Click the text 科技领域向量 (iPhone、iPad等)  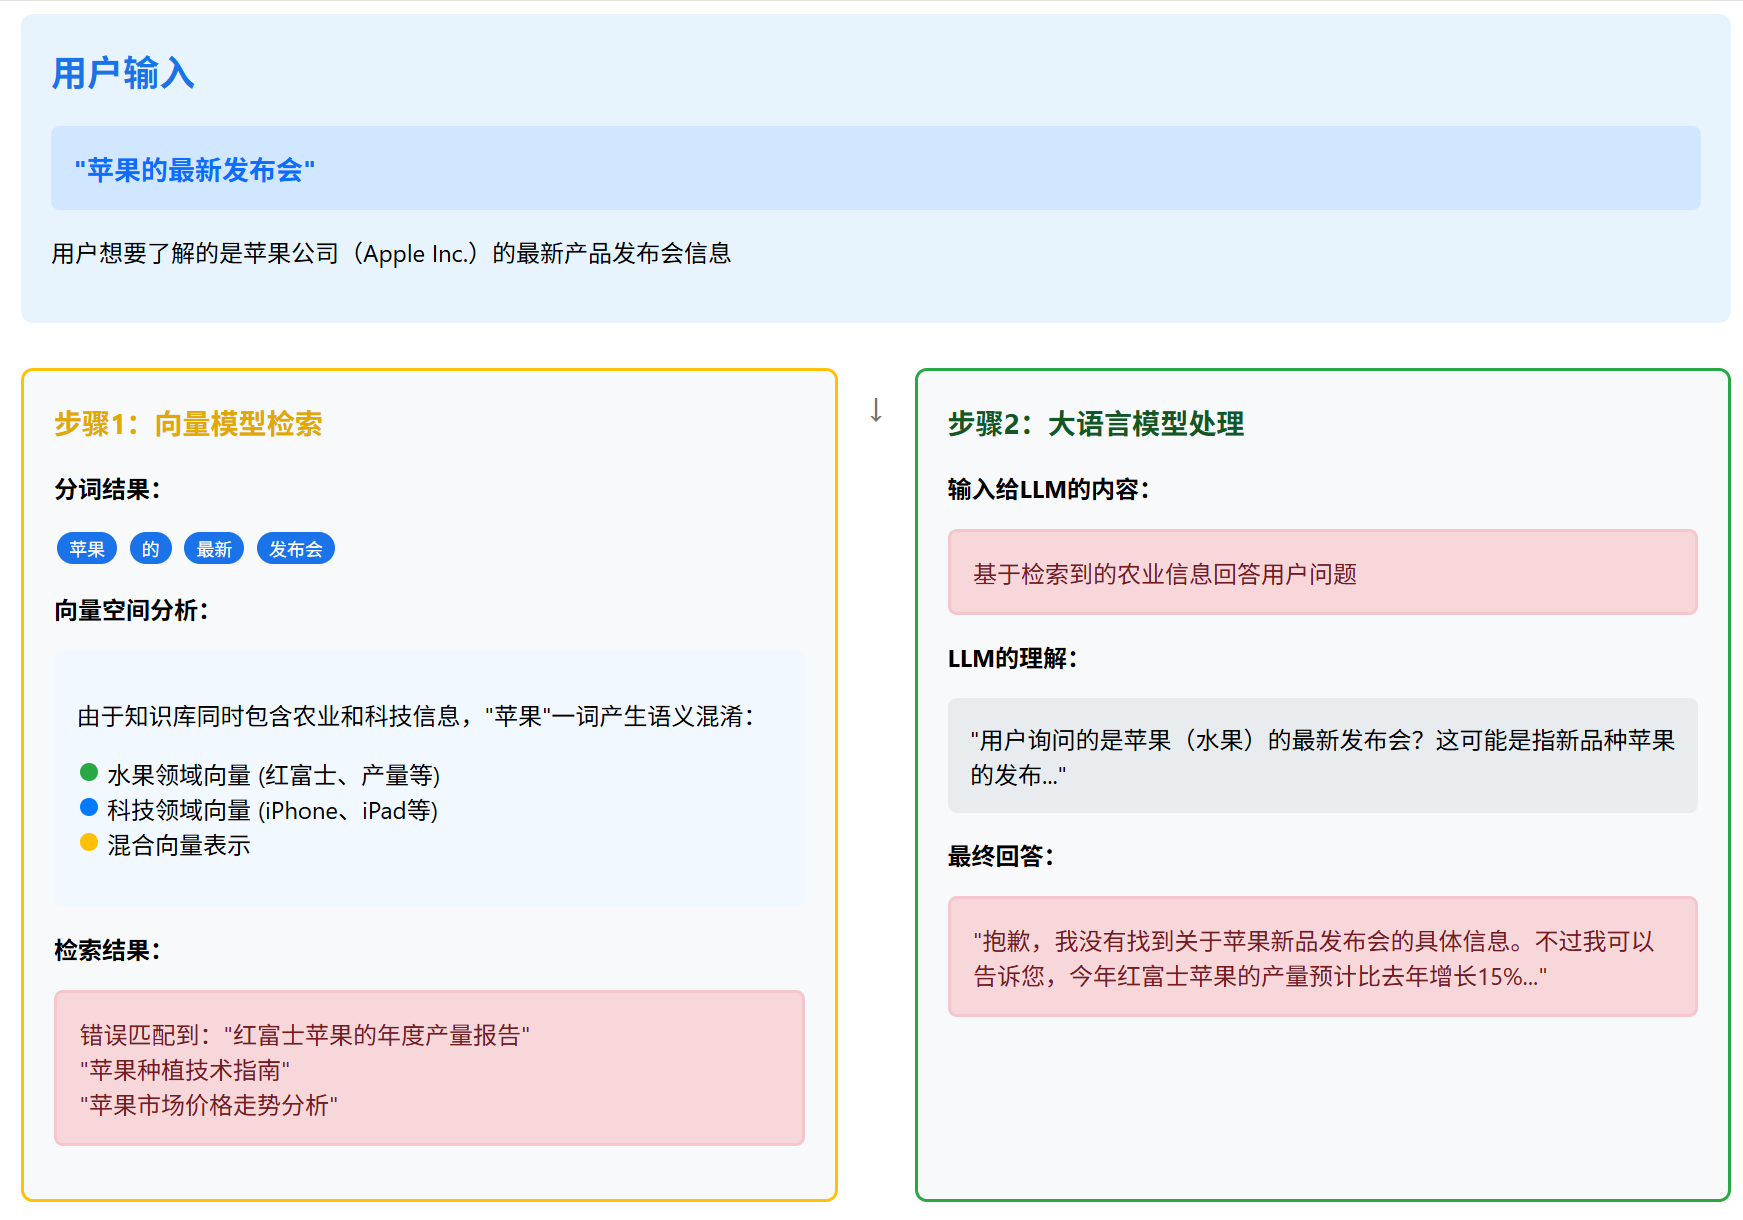click(x=273, y=810)
